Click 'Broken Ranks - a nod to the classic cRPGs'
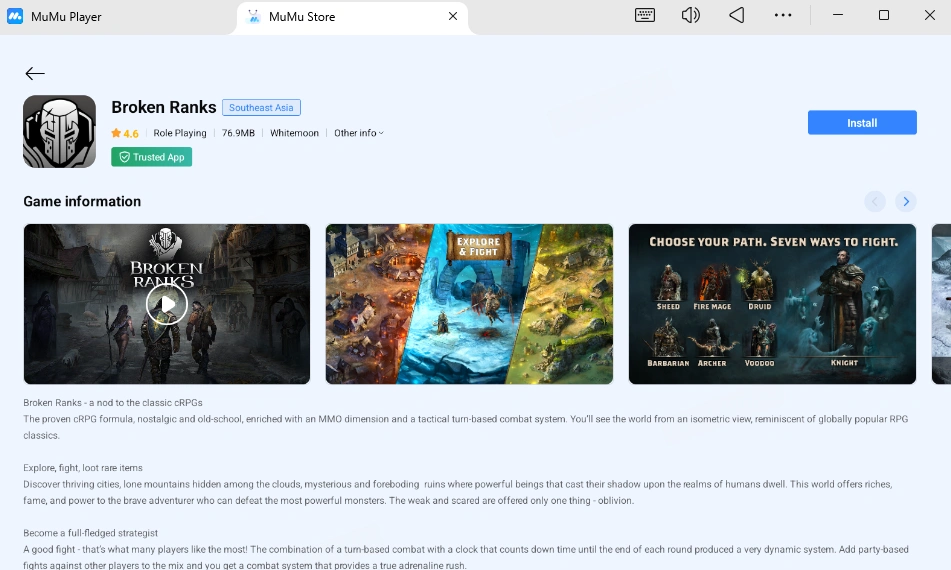This screenshot has height=570, width=951. click(x=113, y=403)
